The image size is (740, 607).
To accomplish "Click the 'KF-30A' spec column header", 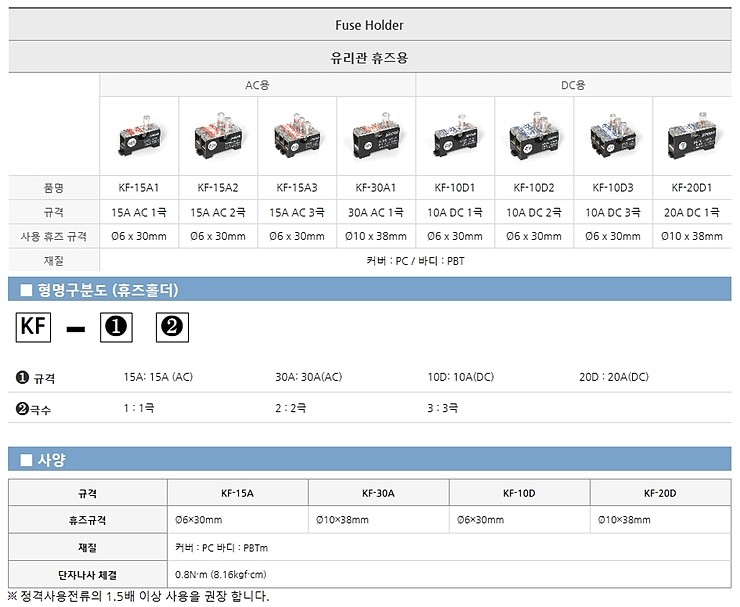I will pyautogui.click(x=378, y=493).
